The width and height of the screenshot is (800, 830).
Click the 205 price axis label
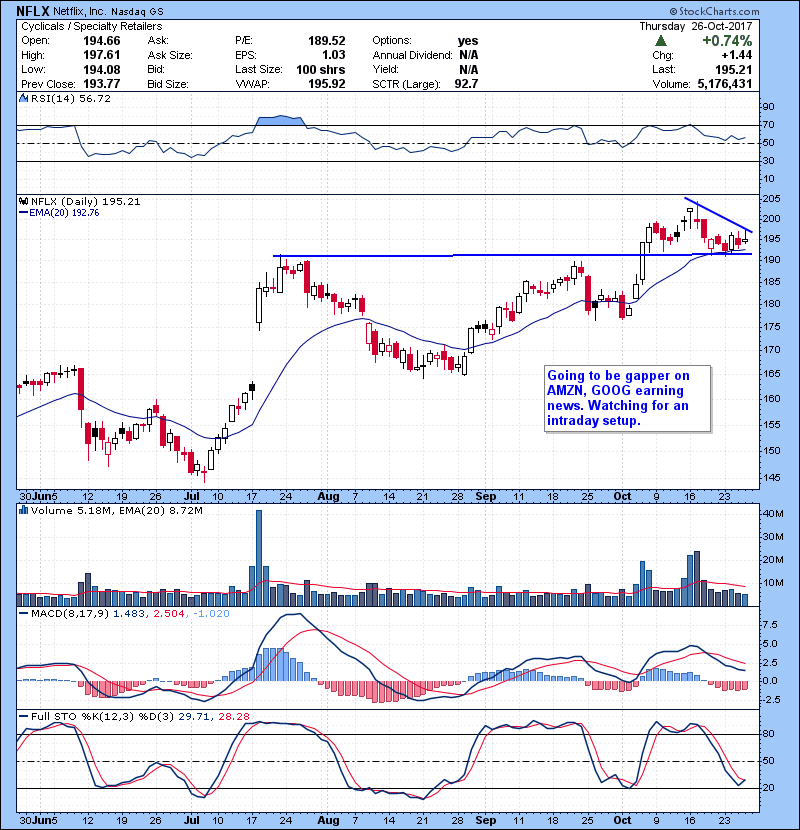point(772,199)
